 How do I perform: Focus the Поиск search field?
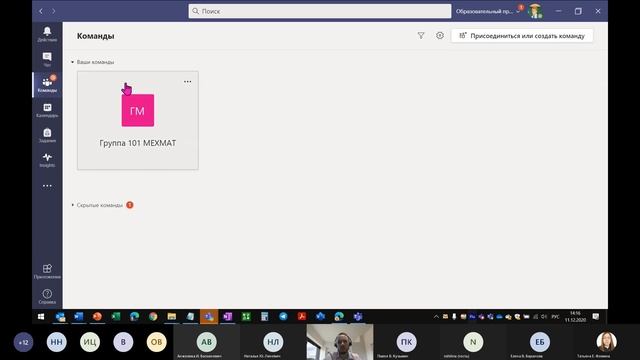(x=320, y=11)
